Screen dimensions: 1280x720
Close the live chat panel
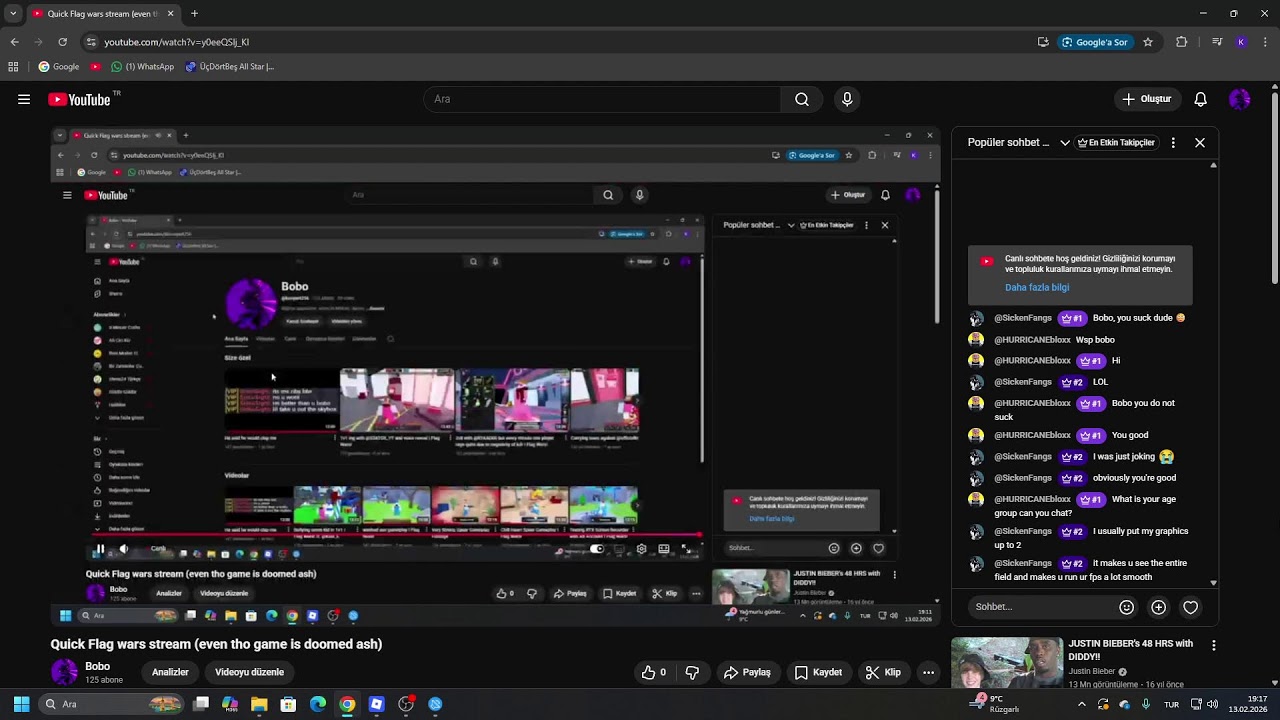pos(1200,143)
